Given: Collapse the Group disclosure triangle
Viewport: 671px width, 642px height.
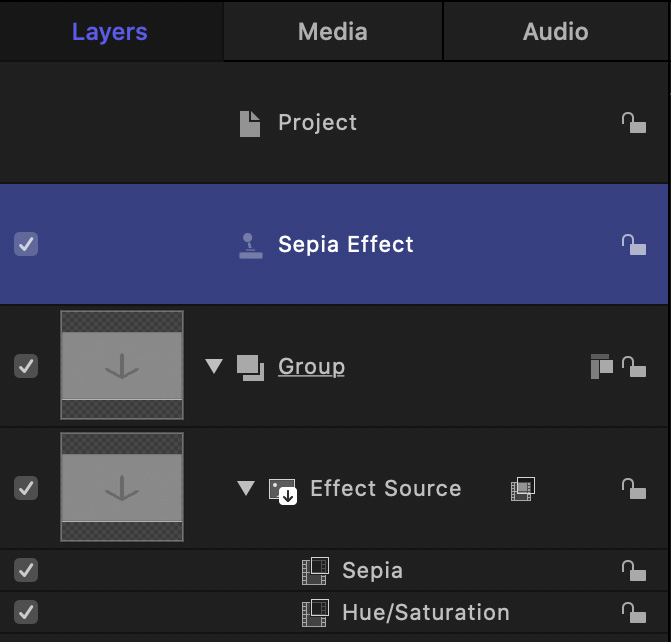Looking at the screenshot, I should point(213,367).
